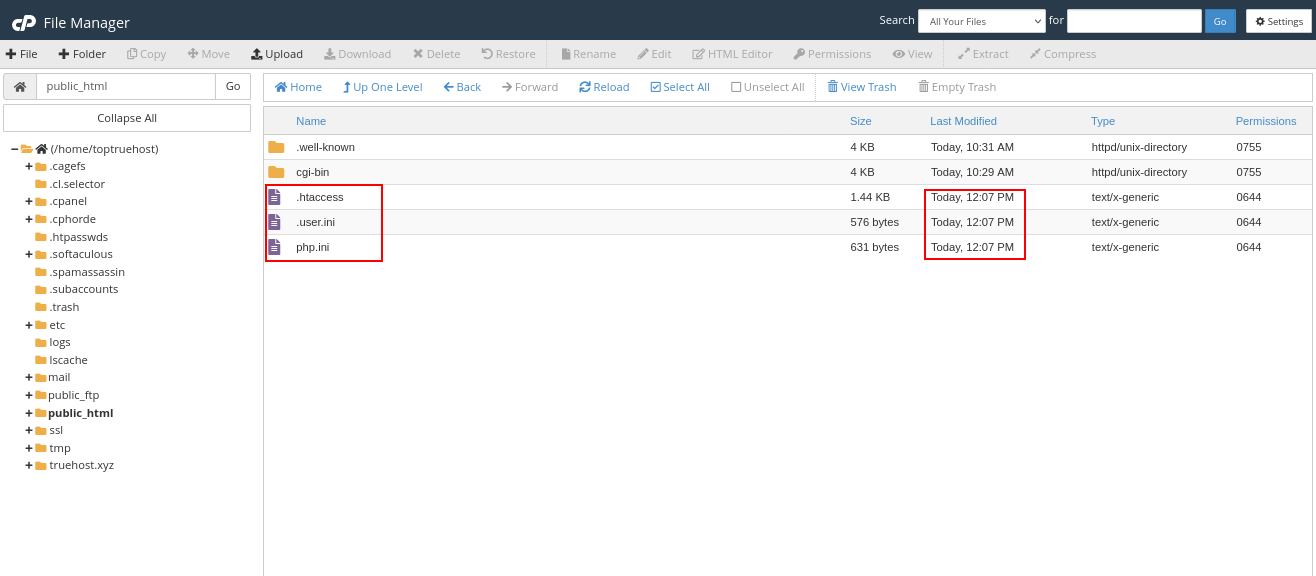Click the Permissions toolbar icon
This screenshot has width=1316, height=576.
pyautogui.click(x=832, y=54)
